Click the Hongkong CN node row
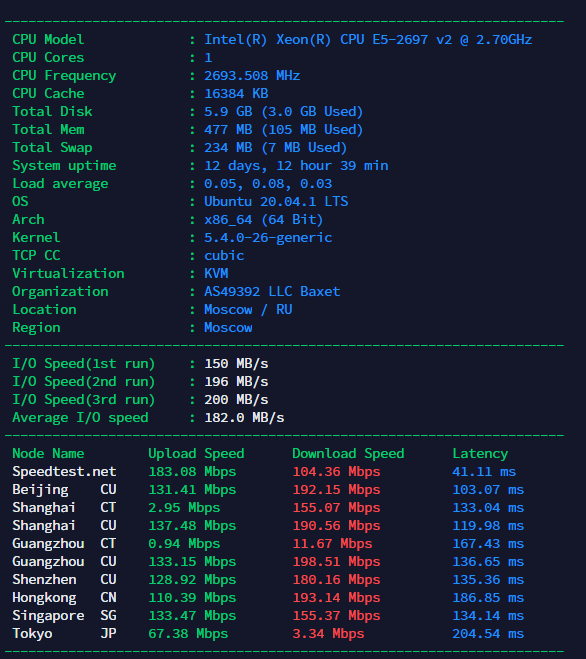The width and height of the screenshot is (586, 659). (x=268, y=598)
